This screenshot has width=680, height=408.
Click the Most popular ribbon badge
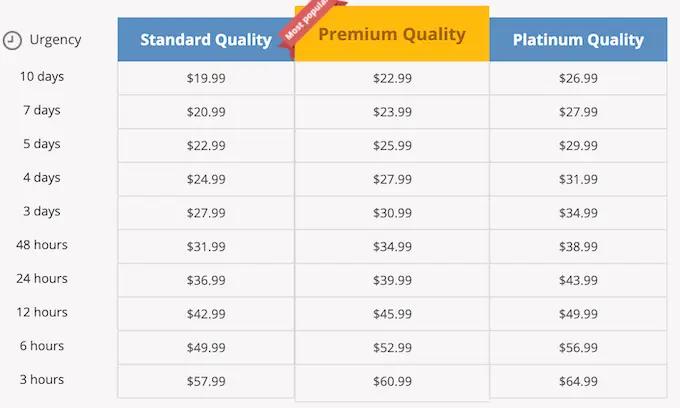pos(311,22)
